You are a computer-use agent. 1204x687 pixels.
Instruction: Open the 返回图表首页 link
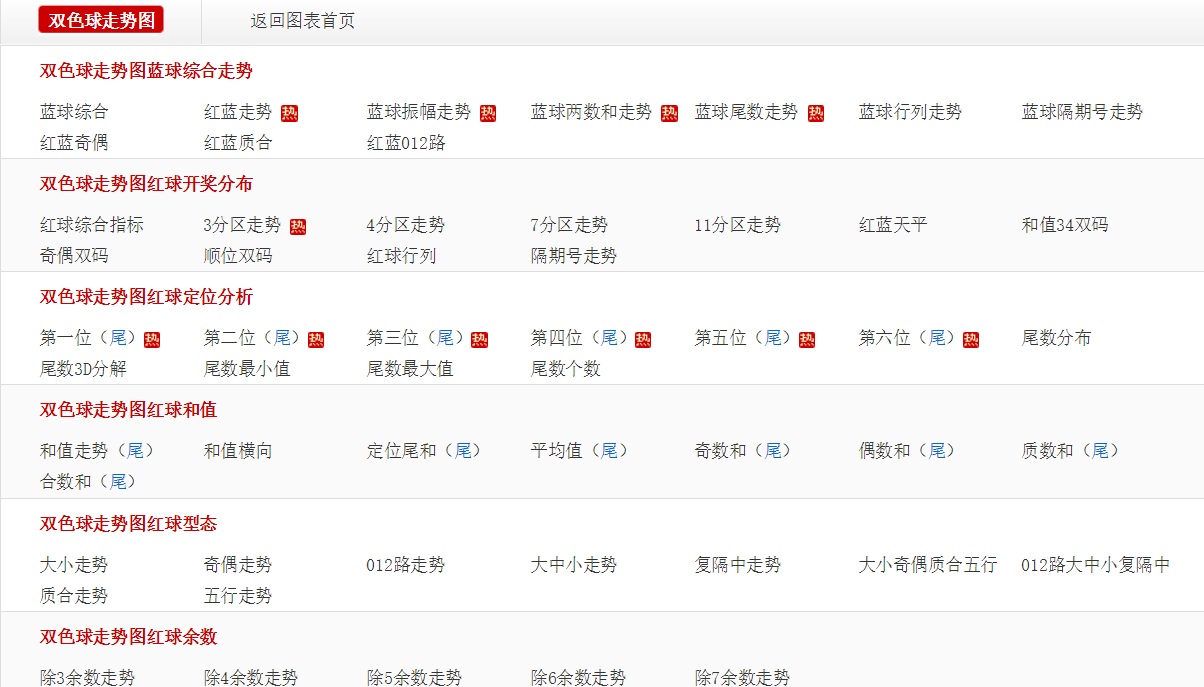coord(302,21)
